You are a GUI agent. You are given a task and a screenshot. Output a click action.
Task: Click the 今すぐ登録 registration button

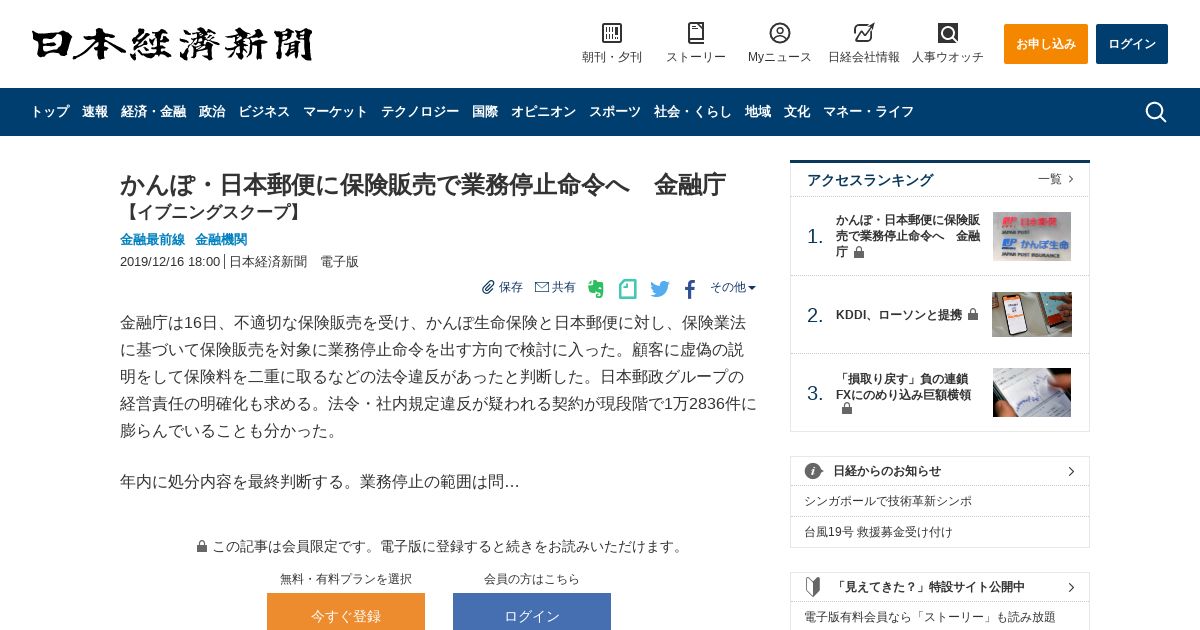346,611
